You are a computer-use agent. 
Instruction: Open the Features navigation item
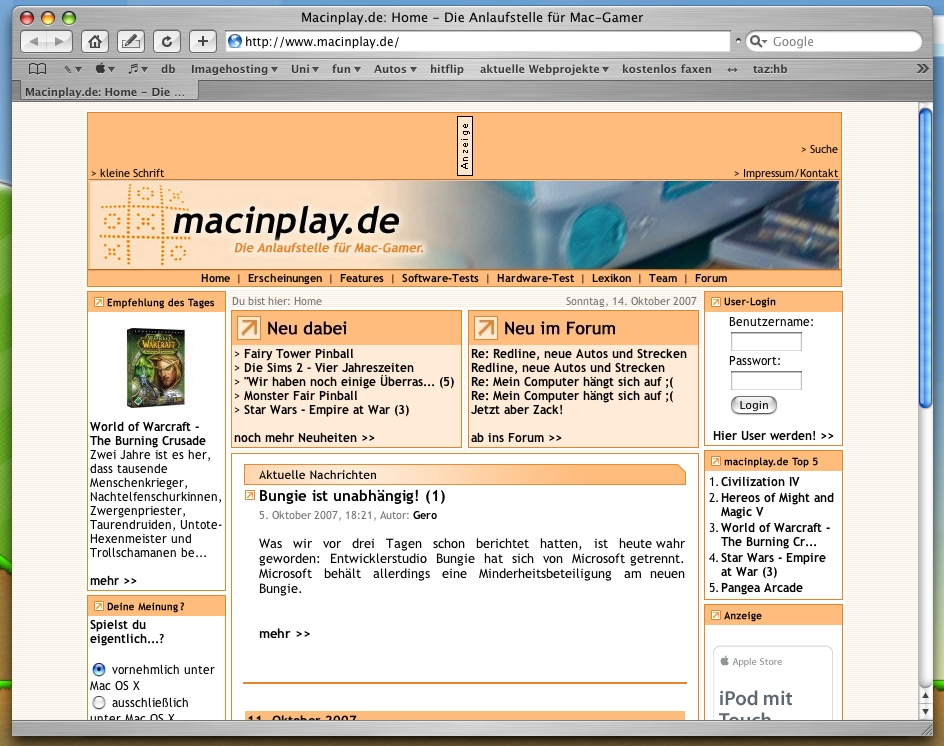pyautogui.click(x=361, y=278)
